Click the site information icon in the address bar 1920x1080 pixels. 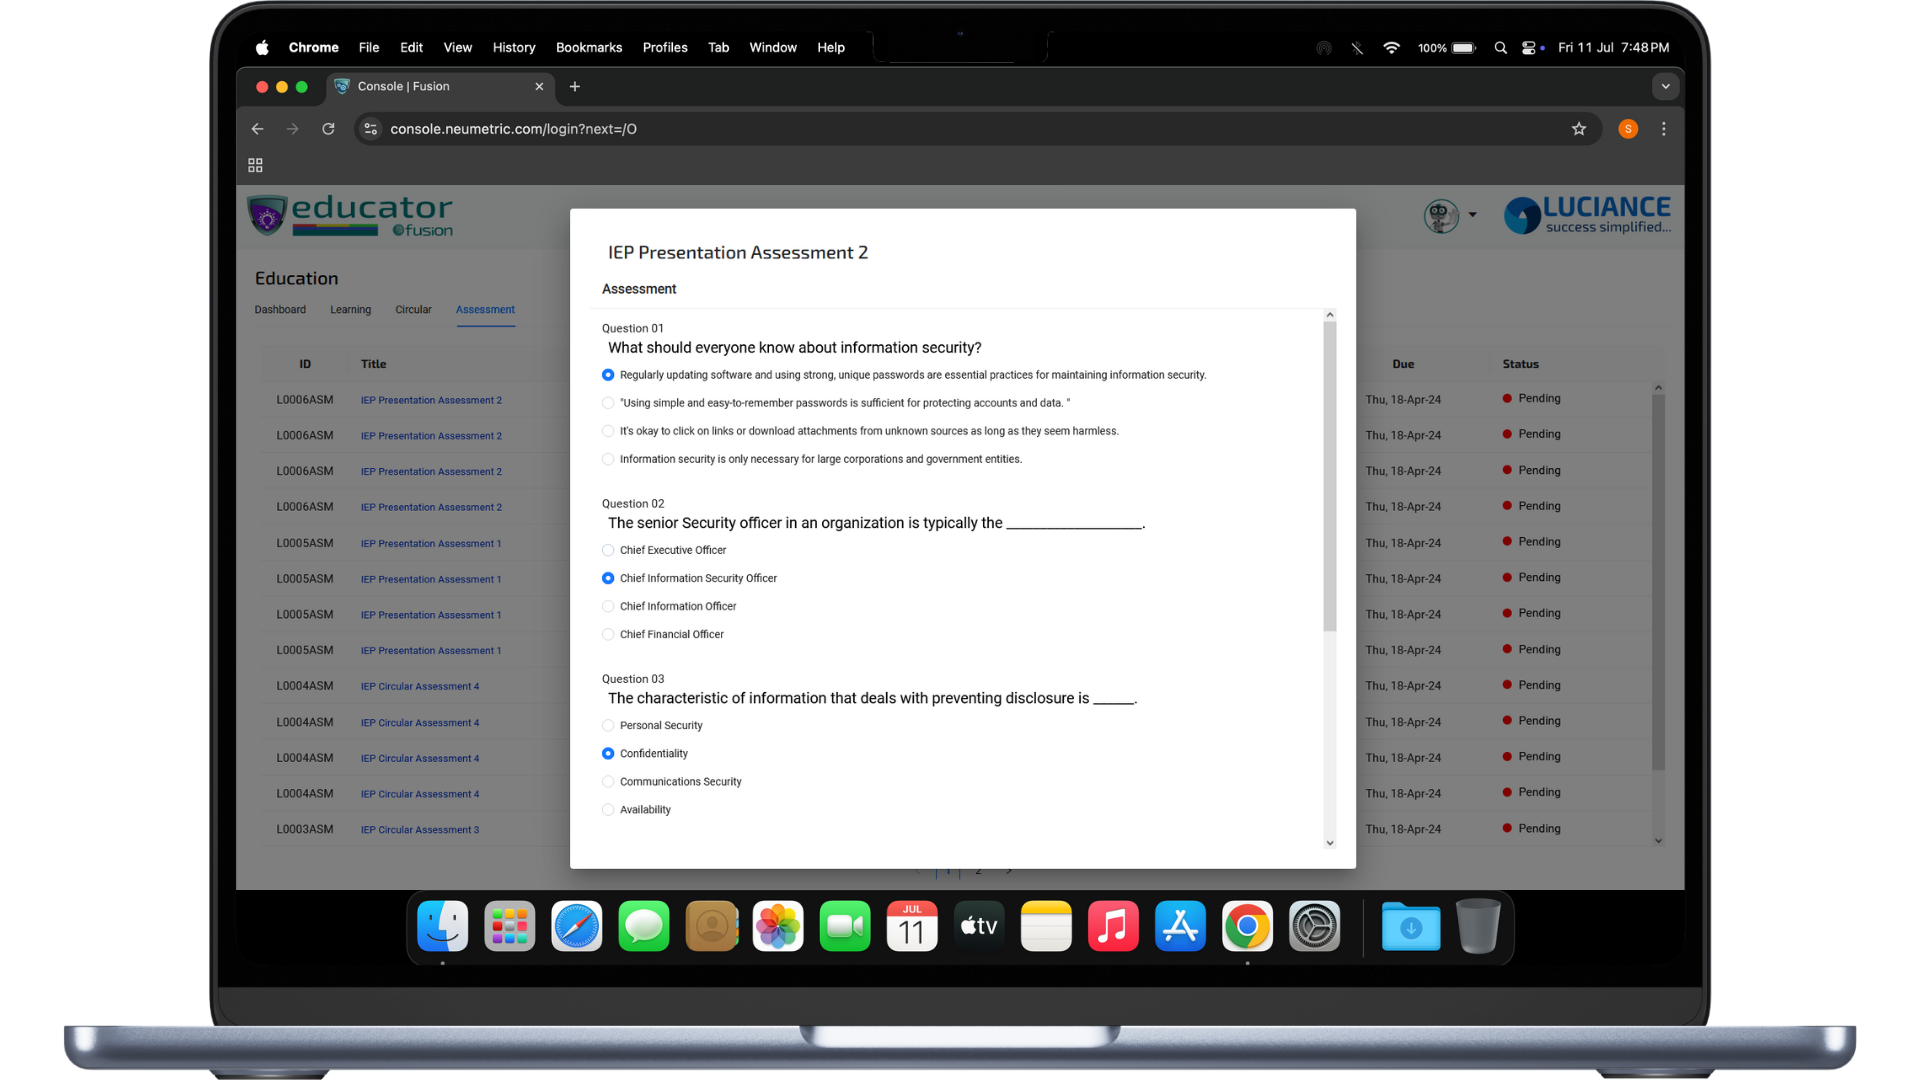[x=370, y=128]
